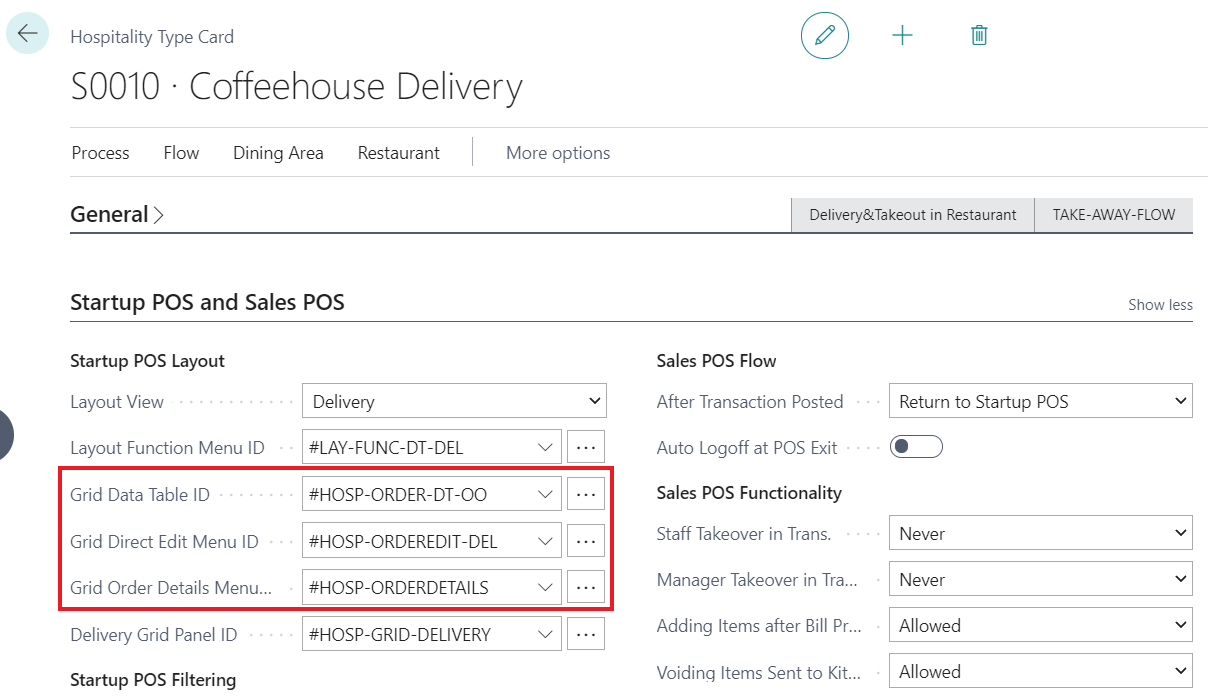1208x699 pixels.
Task: Click More options
Action: coord(558,153)
